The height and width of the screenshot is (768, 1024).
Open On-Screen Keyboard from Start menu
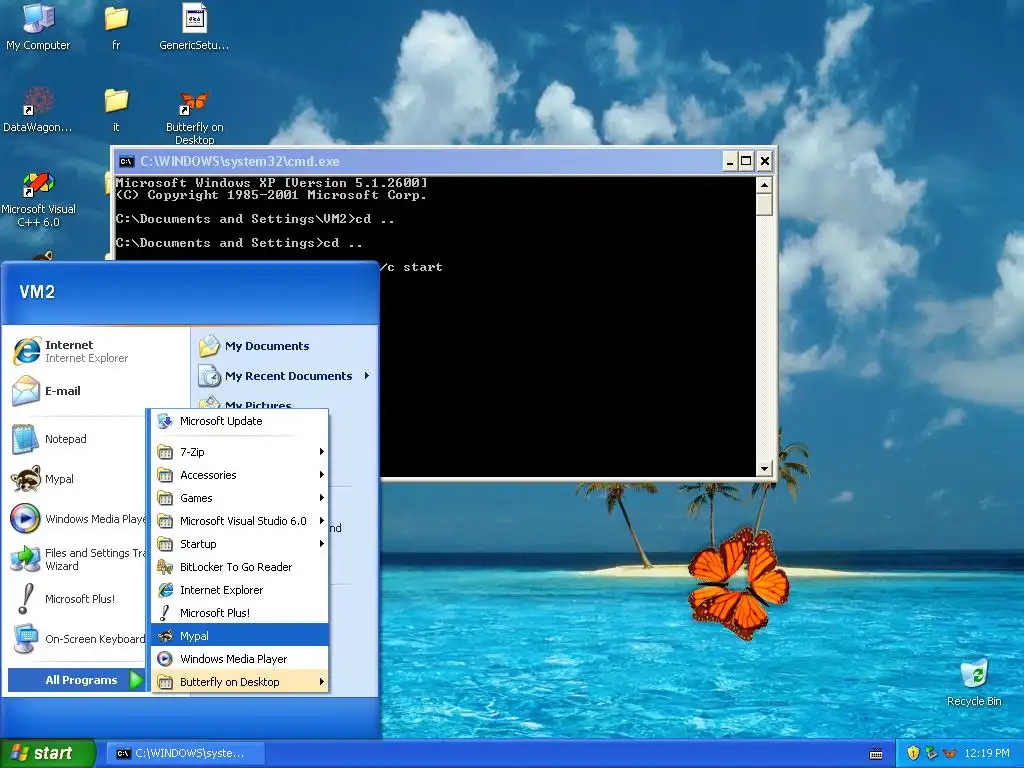[x=77, y=639]
